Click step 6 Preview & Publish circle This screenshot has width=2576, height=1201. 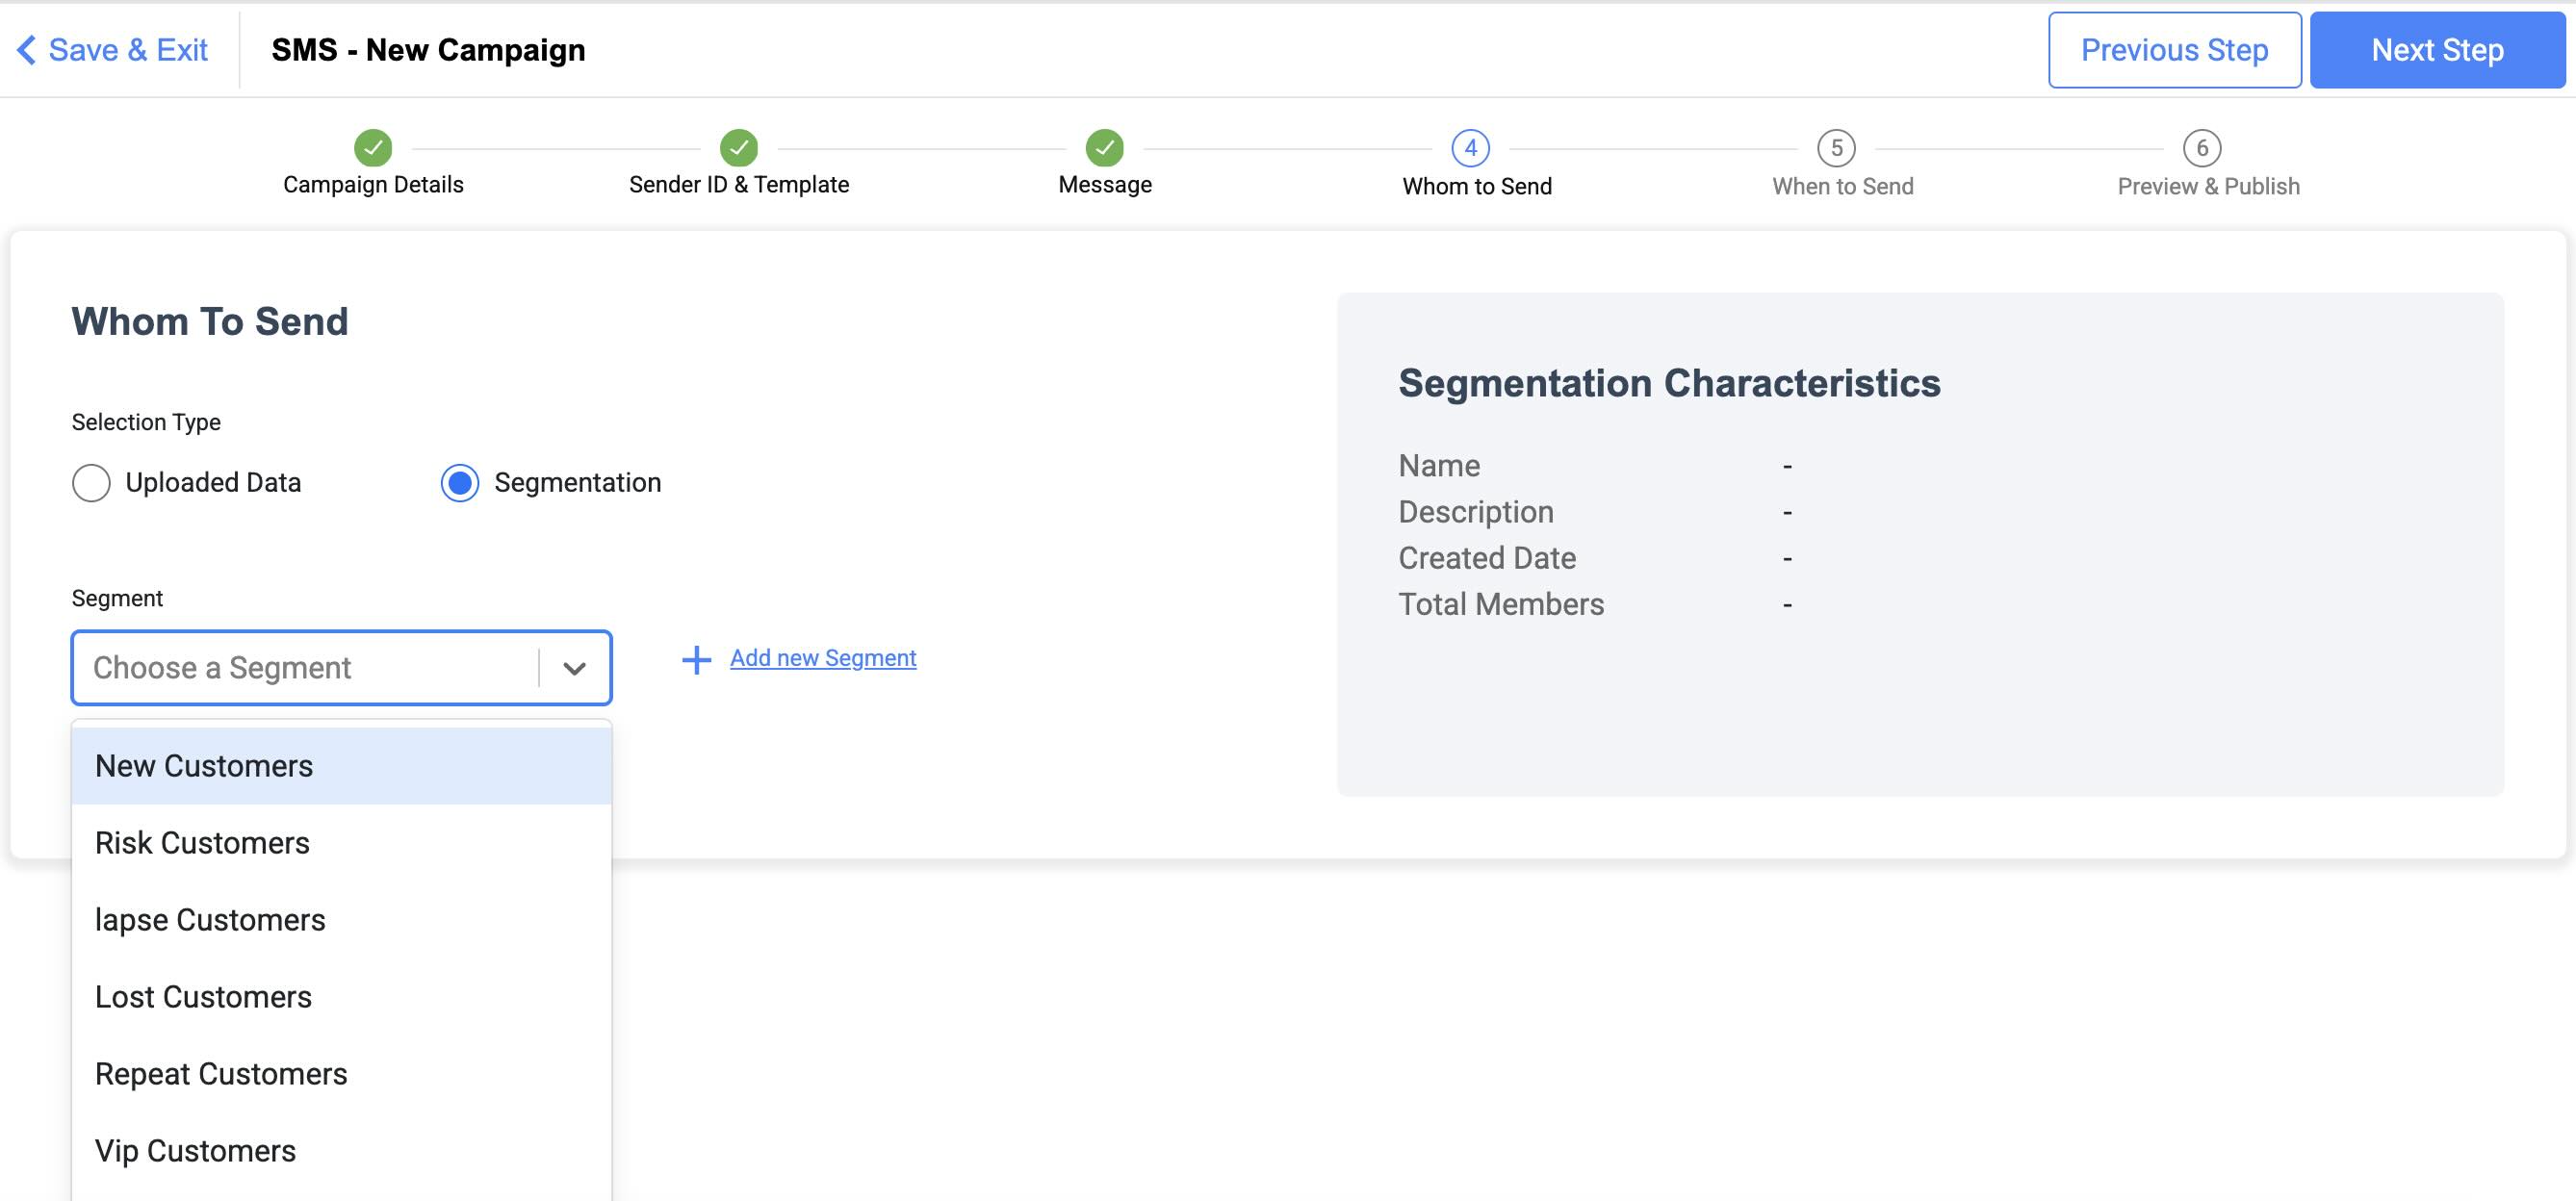click(x=2202, y=148)
